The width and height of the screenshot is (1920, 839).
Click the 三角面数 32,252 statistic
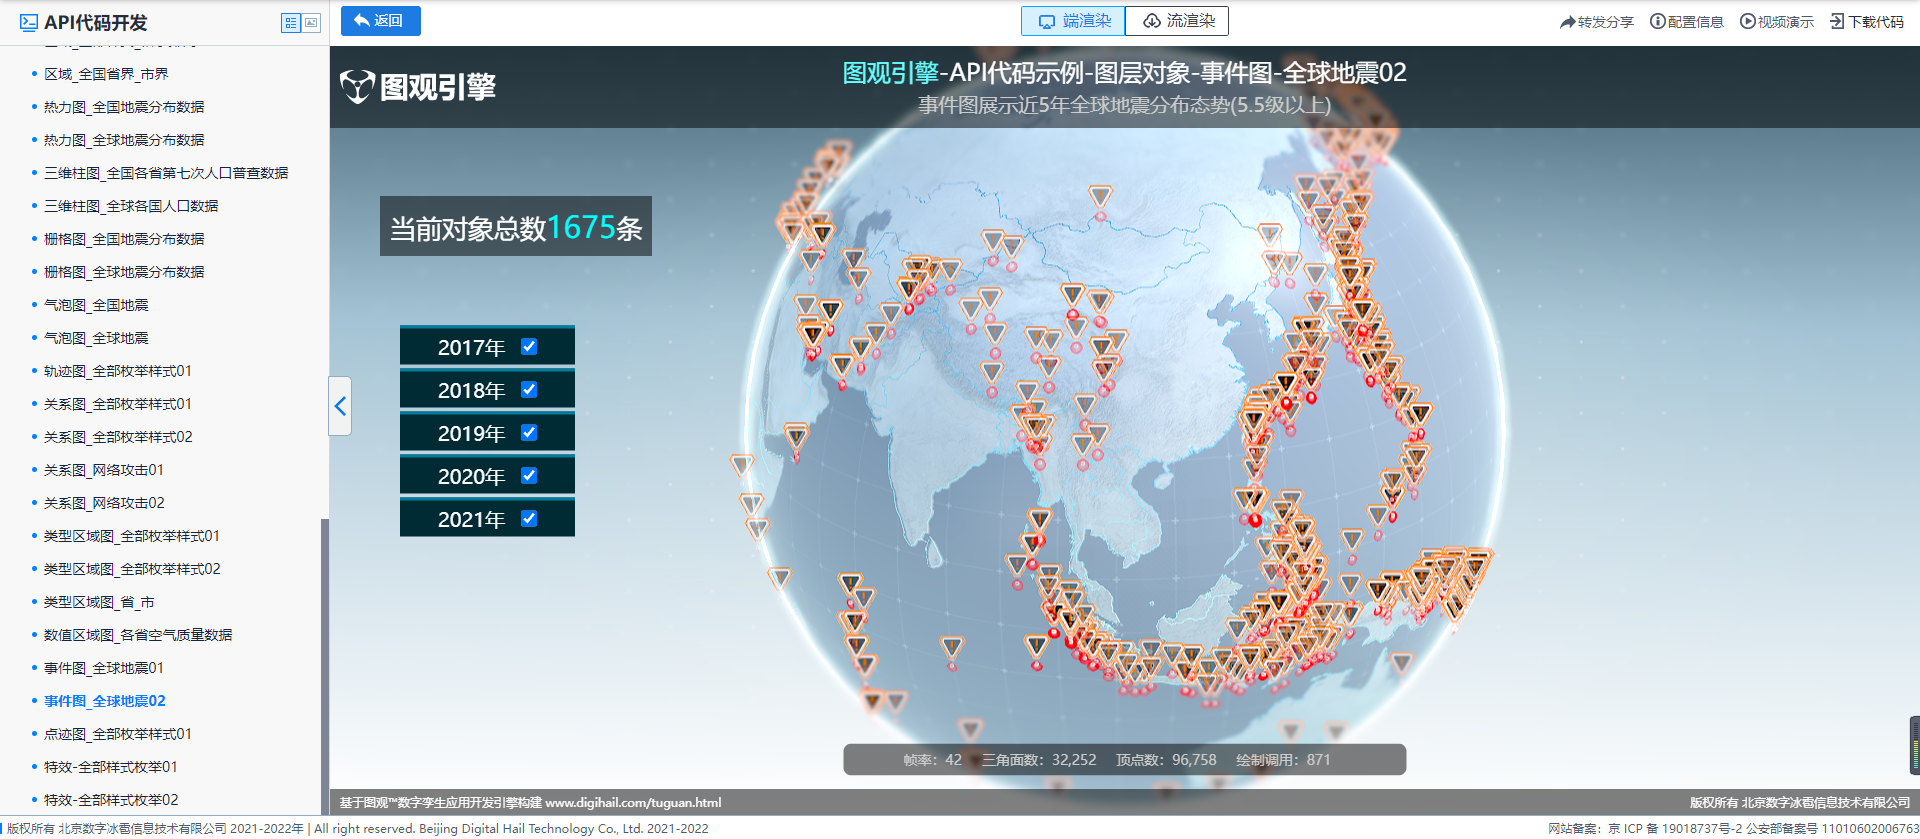[x=1039, y=760]
